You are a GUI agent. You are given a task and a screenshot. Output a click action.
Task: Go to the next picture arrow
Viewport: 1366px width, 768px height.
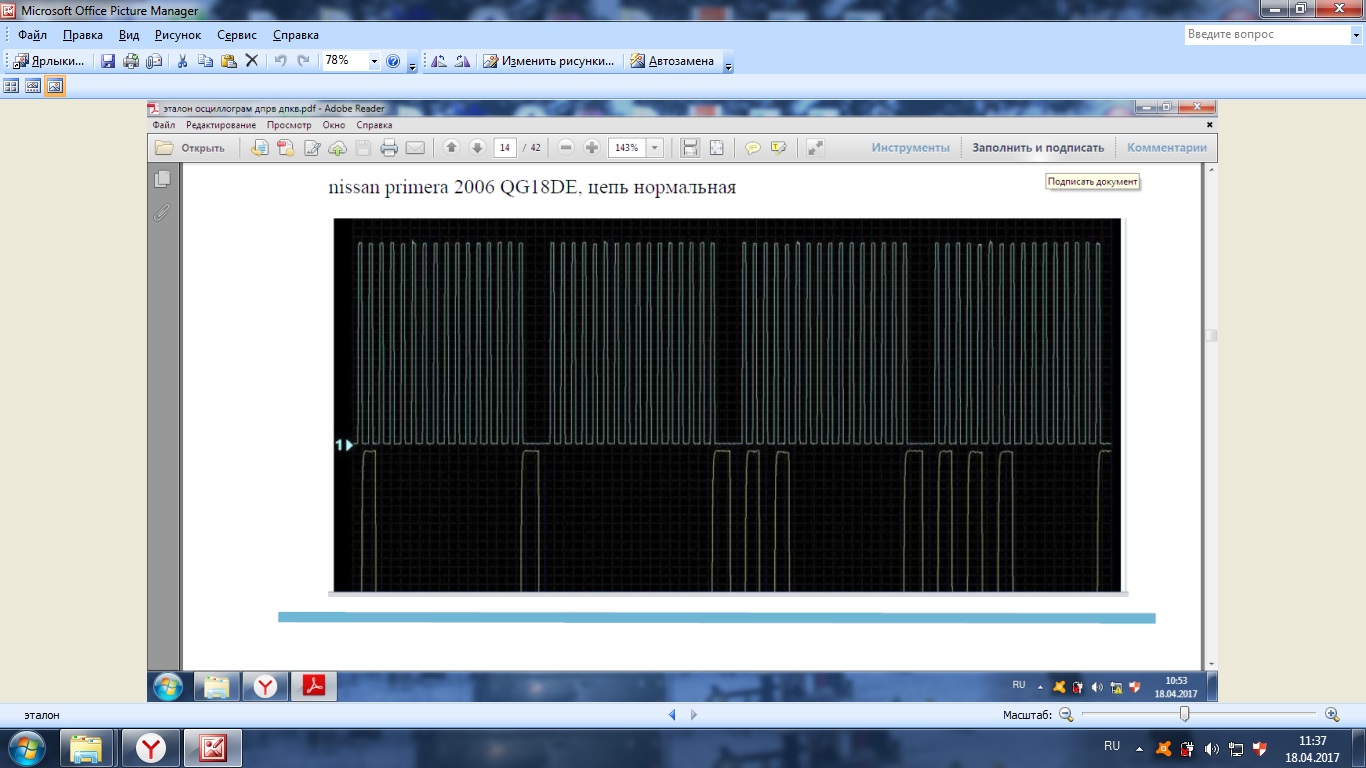point(694,715)
